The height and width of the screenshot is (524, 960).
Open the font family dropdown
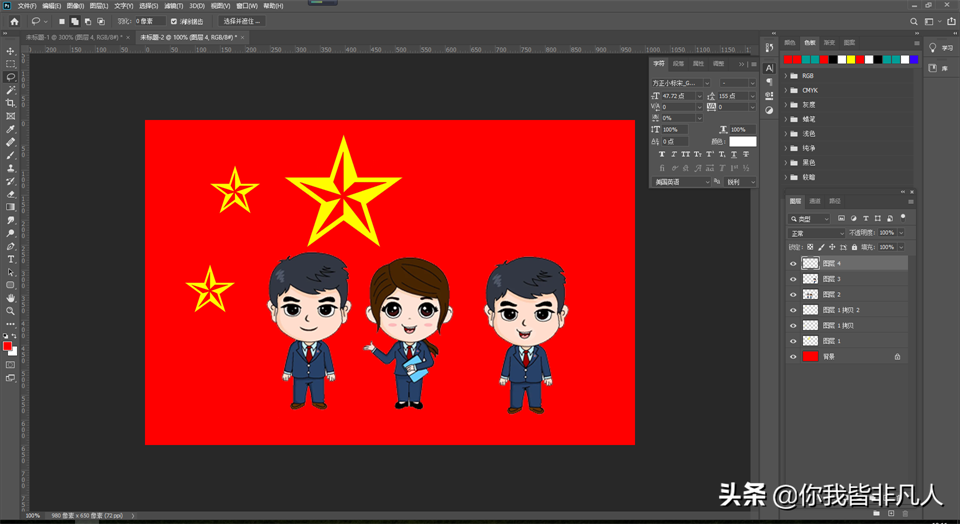click(707, 83)
